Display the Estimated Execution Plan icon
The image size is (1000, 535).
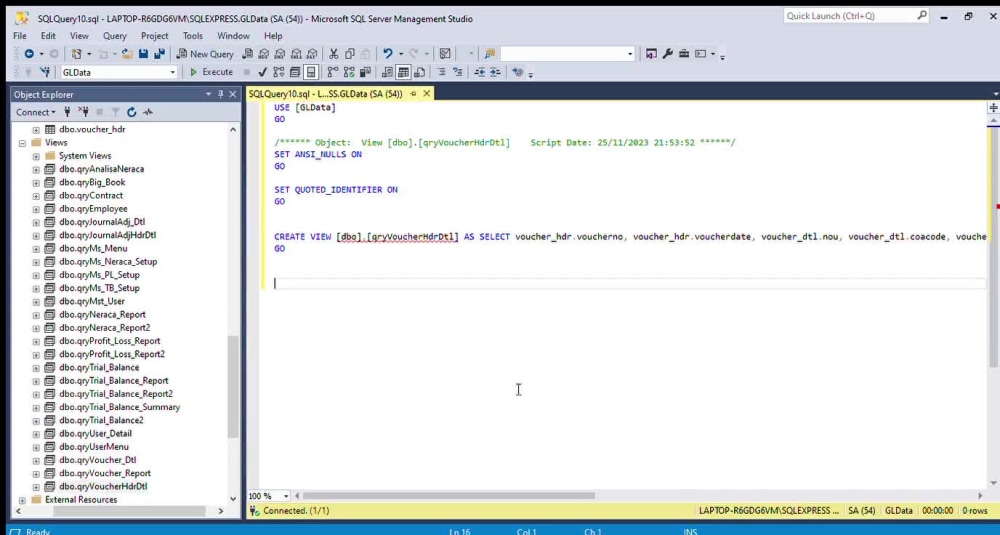pos(279,72)
